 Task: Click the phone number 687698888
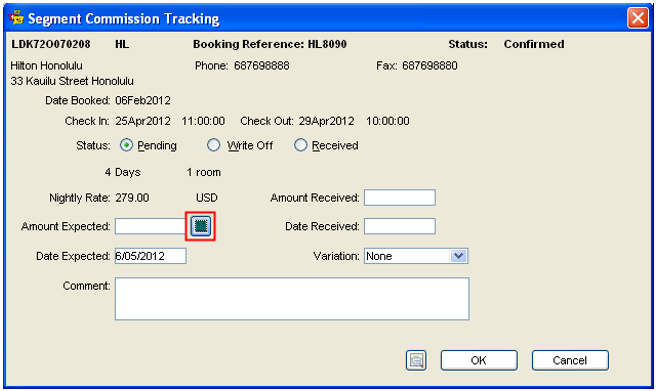coord(262,66)
